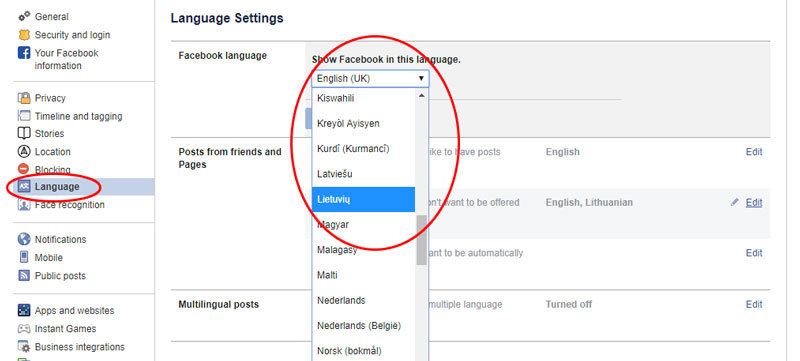Edit the English, Lithuanian setting
Screen dimensions: 800x361
[x=754, y=202]
